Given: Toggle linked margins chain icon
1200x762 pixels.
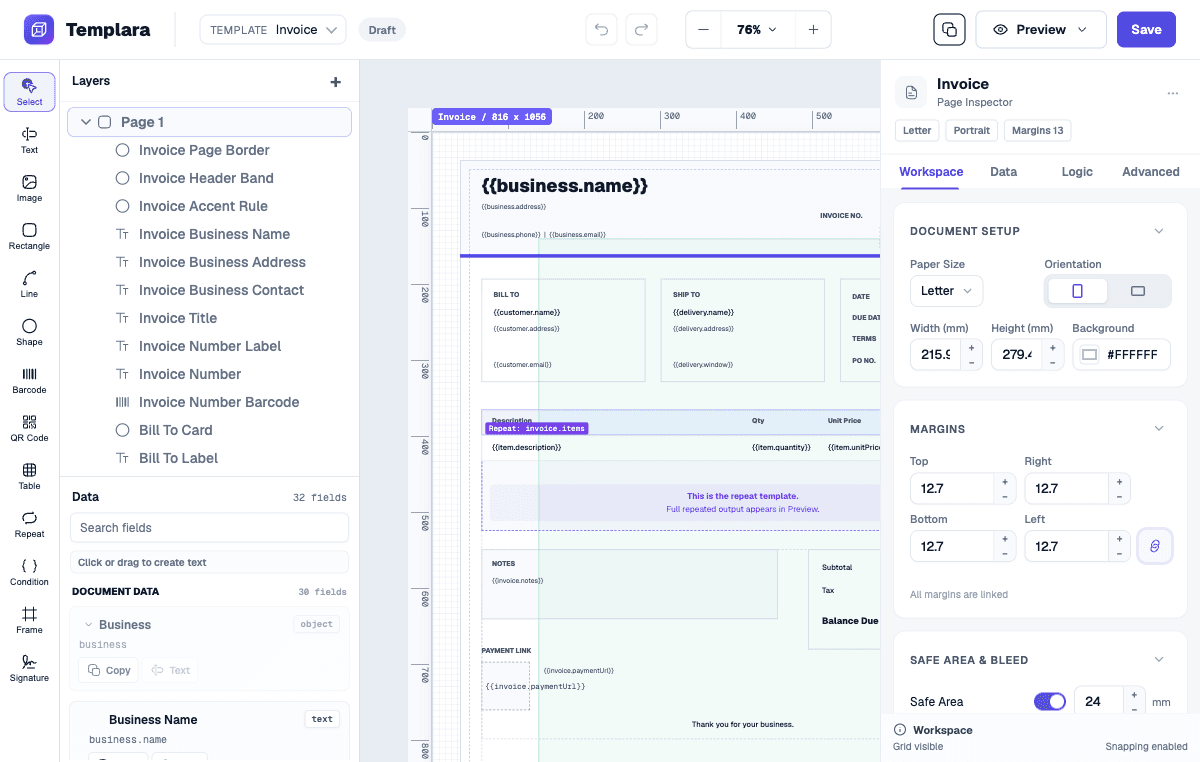Looking at the screenshot, I should click(1154, 546).
